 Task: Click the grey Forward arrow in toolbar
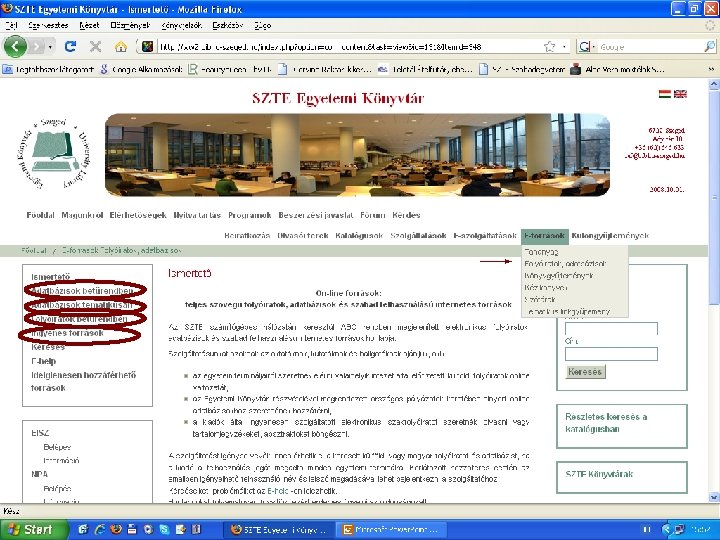(x=37, y=46)
